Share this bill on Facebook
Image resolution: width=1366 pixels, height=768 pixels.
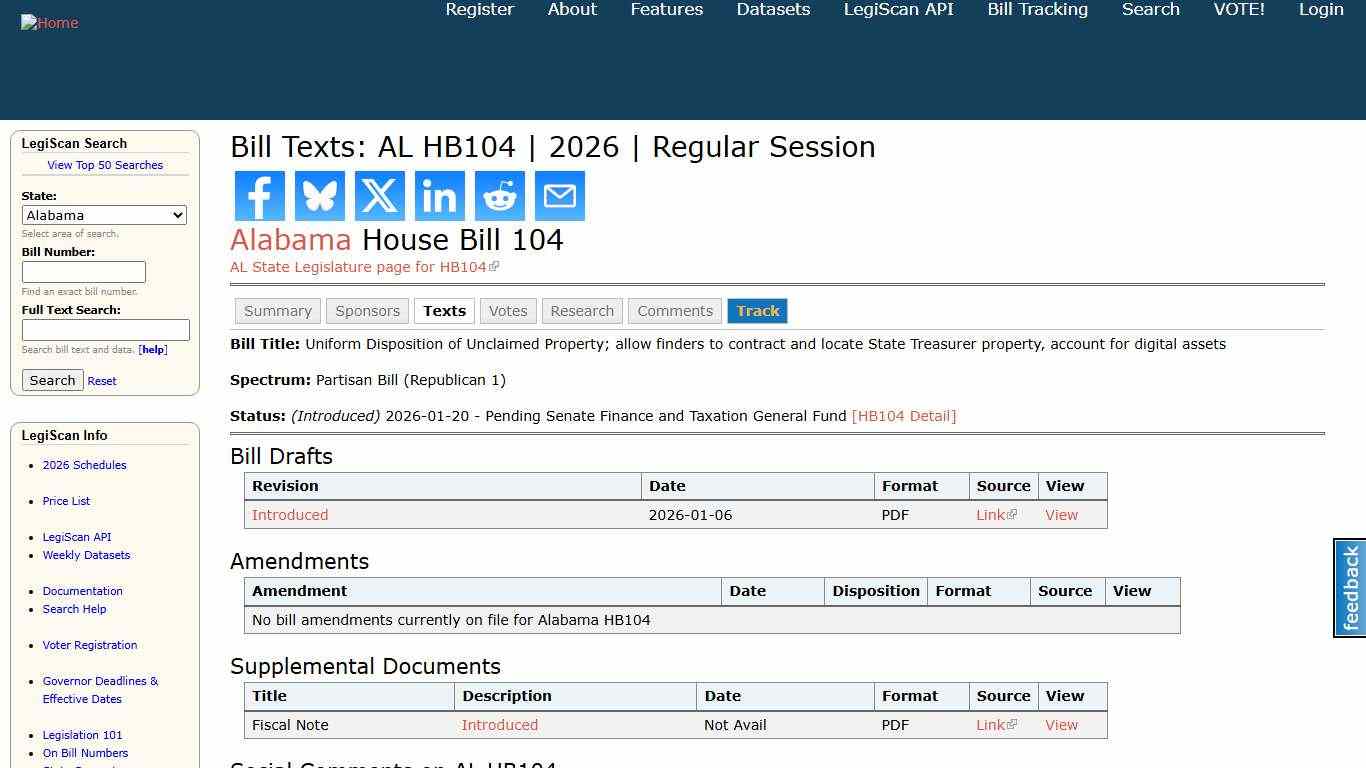pos(259,196)
